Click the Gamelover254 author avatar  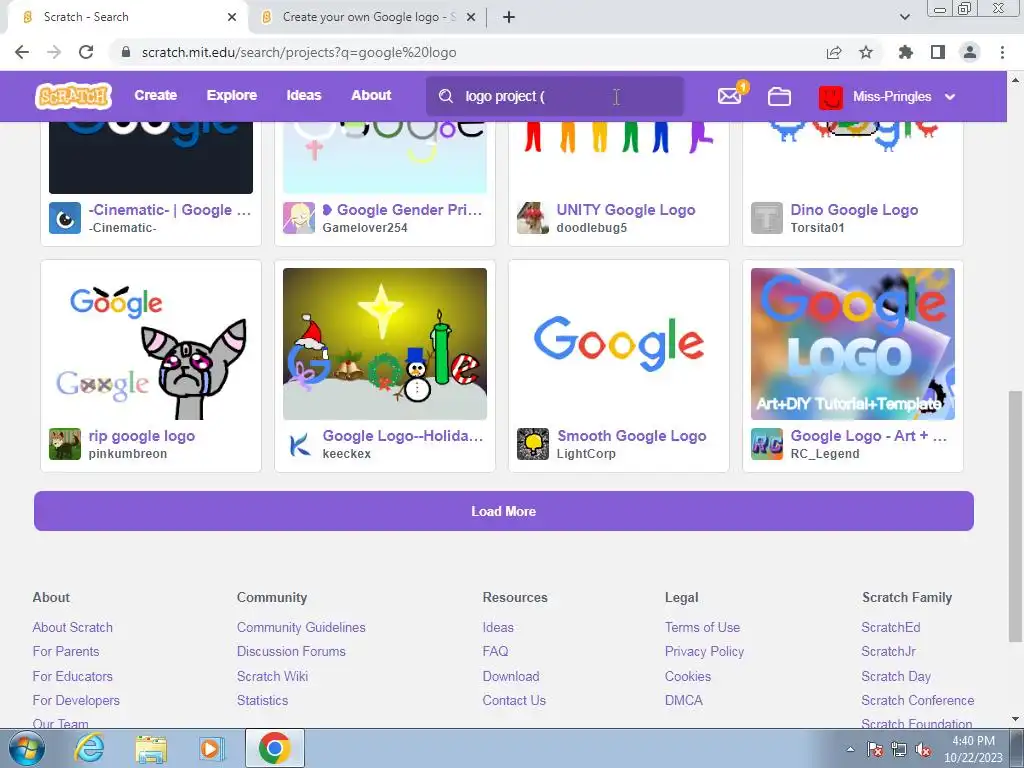[299, 218]
